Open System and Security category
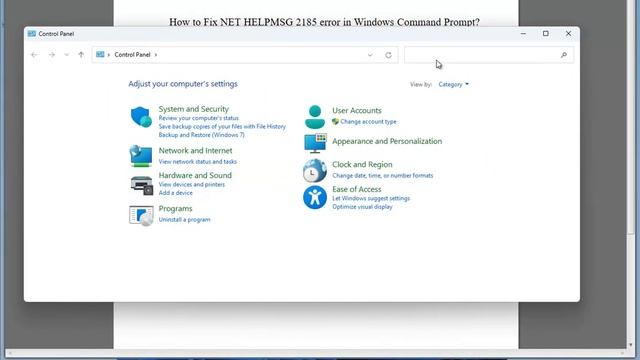Screen dimensions: 640x360 pyautogui.click(x=193, y=109)
